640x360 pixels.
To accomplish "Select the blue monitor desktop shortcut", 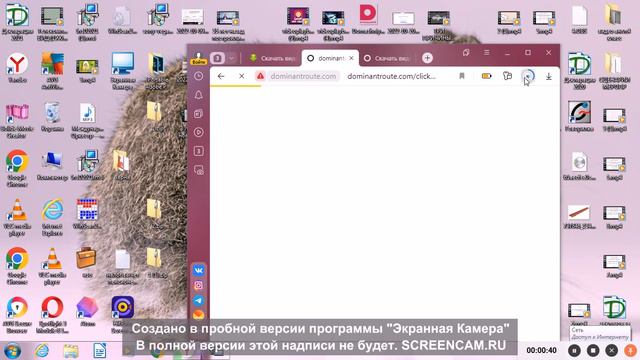I will coord(122,71).
